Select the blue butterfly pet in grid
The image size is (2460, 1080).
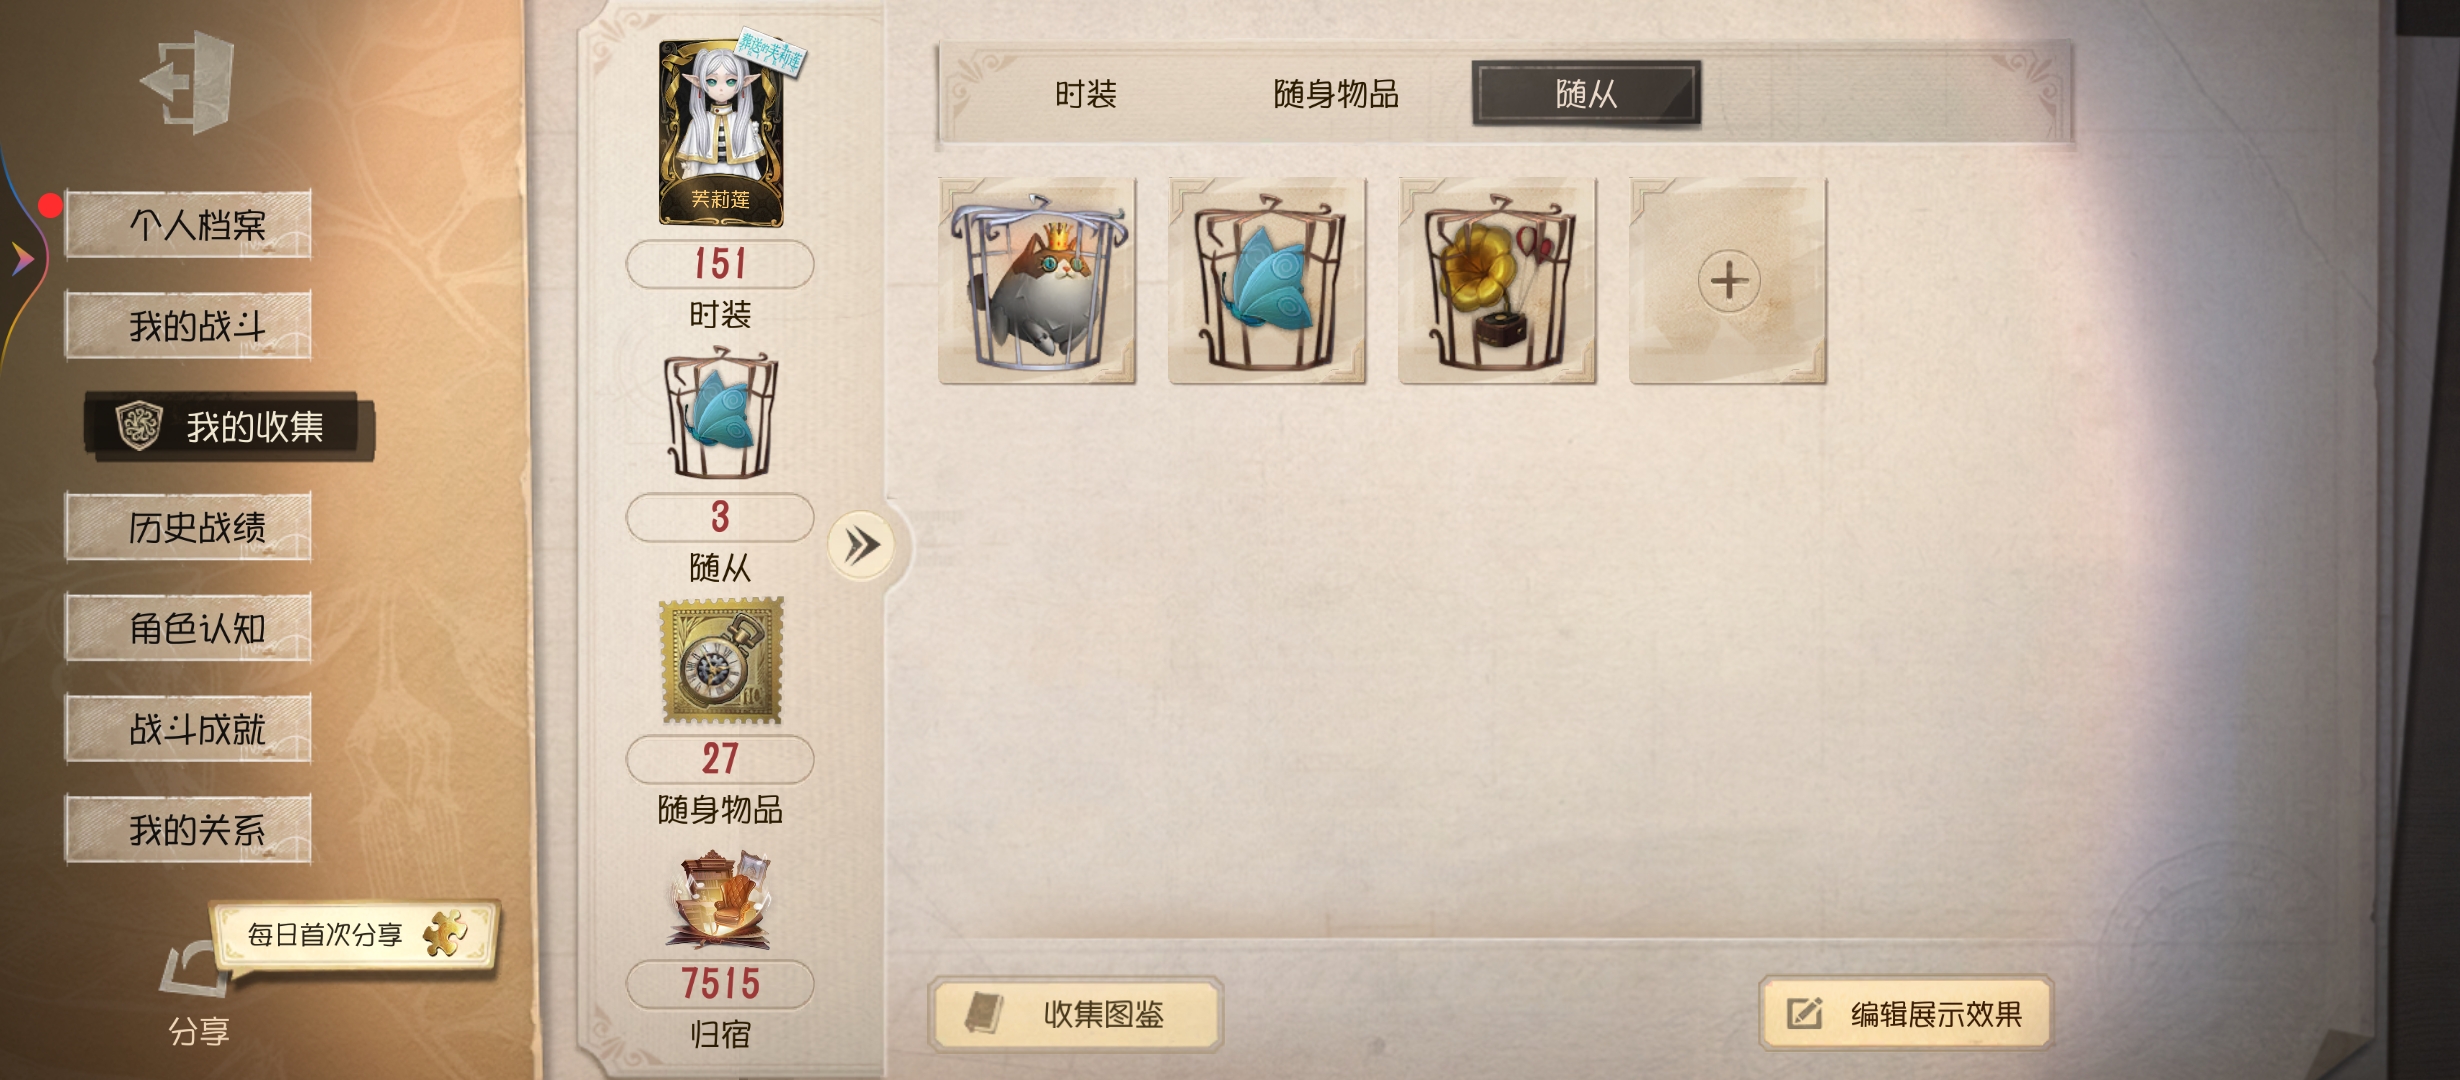[1267, 281]
